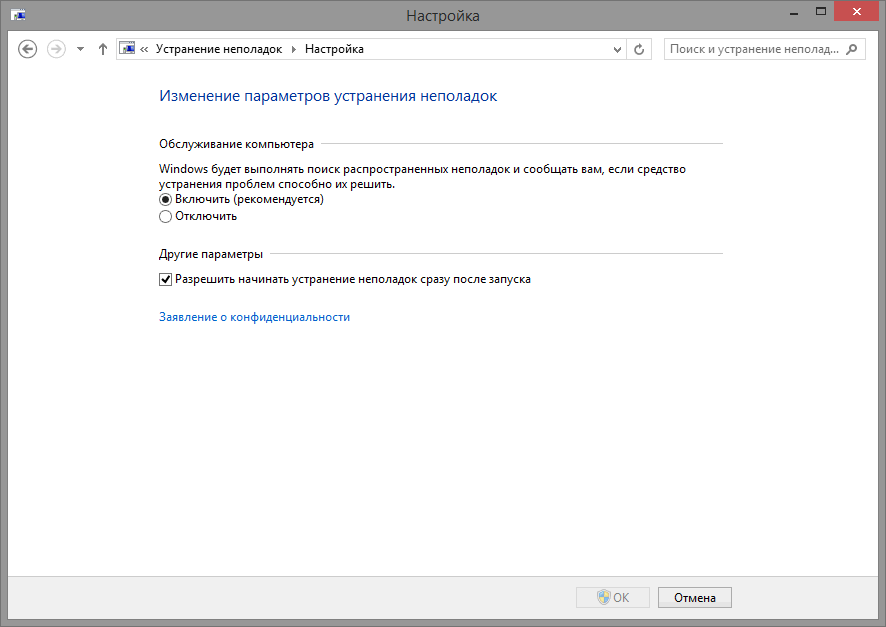886x627 pixels.
Task: Click the Control Panel icon in the address bar
Action: pyautogui.click(x=128, y=49)
